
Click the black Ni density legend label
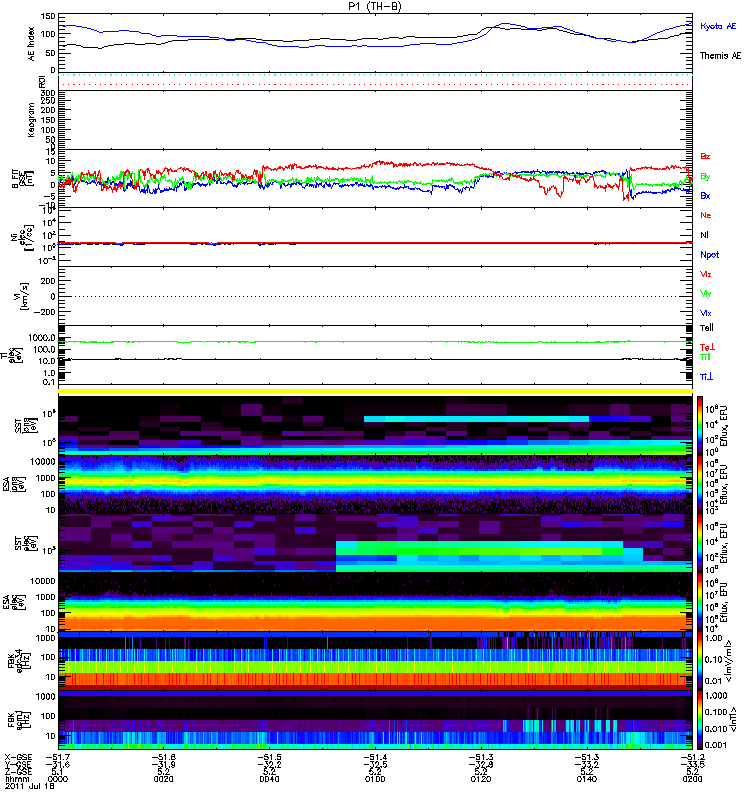pos(705,235)
